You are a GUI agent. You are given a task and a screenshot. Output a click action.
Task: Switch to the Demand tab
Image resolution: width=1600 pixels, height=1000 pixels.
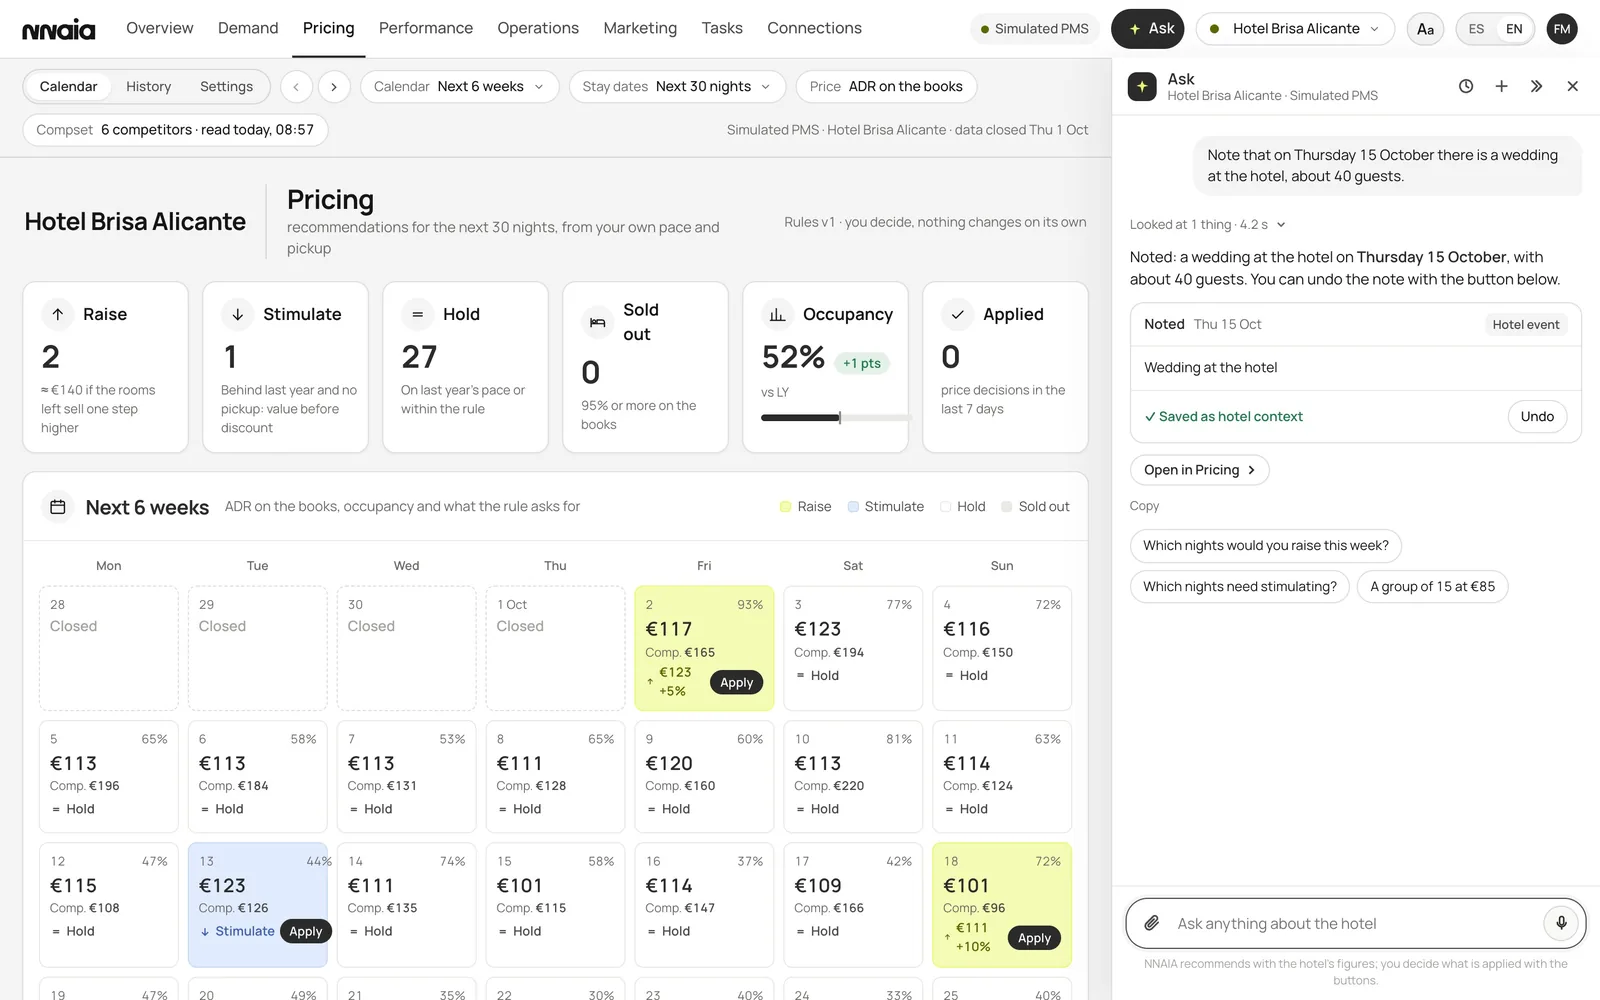coord(248,28)
